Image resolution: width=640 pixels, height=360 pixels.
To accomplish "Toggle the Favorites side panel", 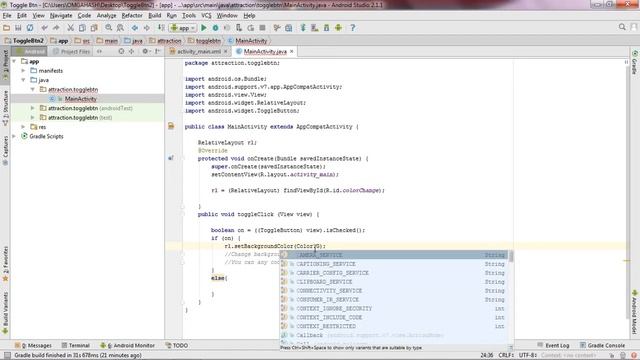I will point(5,264).
